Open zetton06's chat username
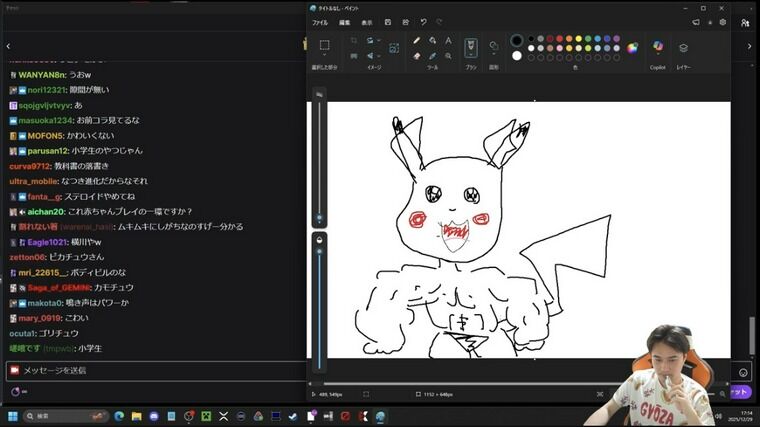 point(27,257)
